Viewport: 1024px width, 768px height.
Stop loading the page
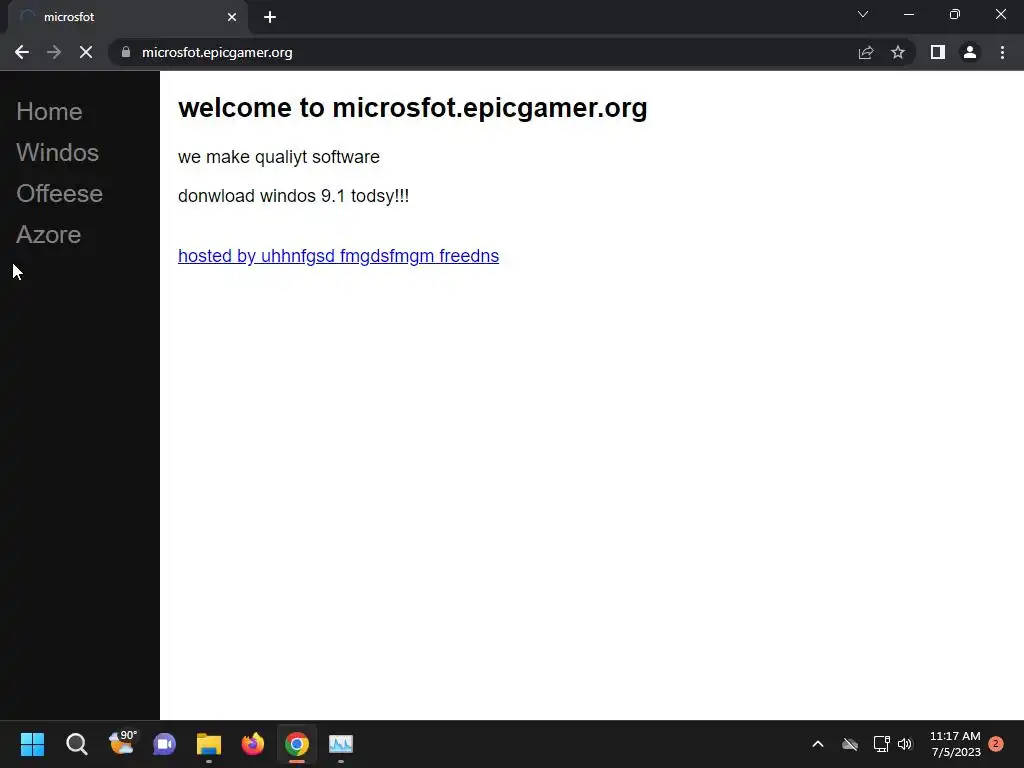86,52
